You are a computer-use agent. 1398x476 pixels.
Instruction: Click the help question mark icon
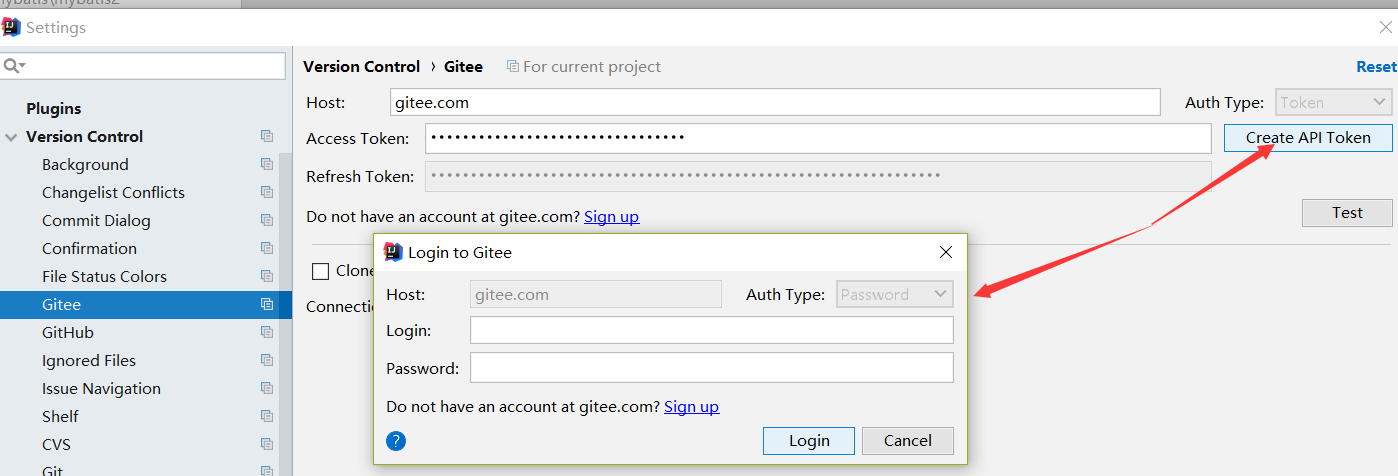(396, 441)
